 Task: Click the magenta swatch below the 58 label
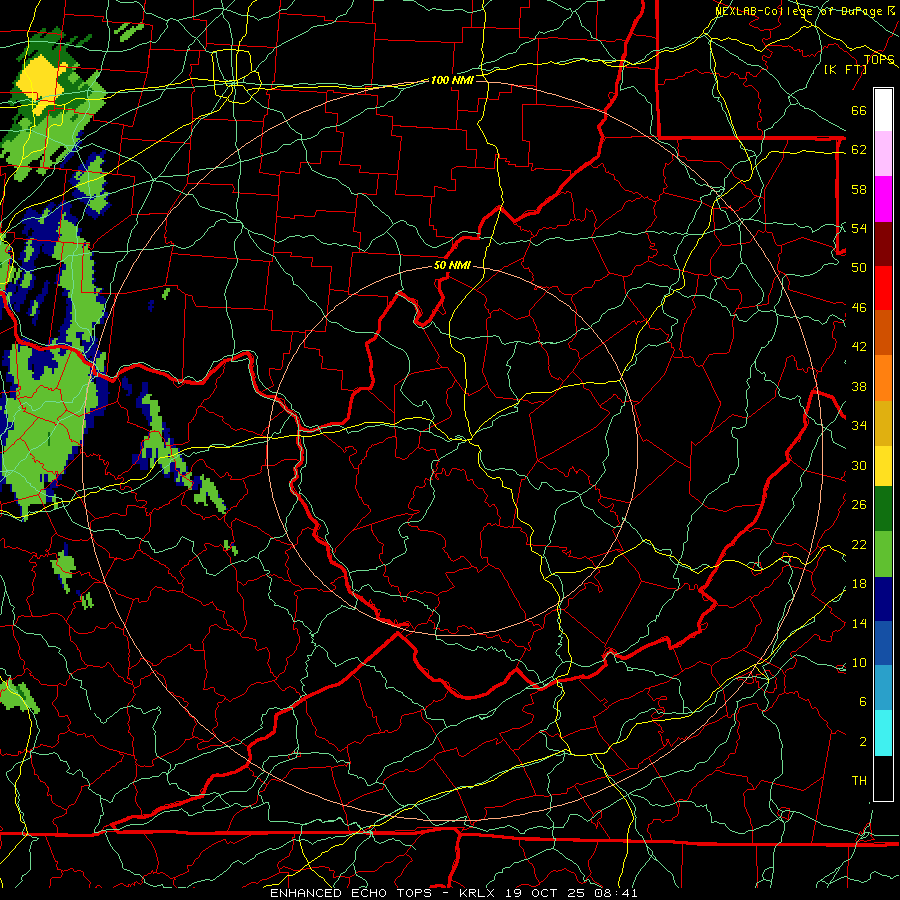883,199
